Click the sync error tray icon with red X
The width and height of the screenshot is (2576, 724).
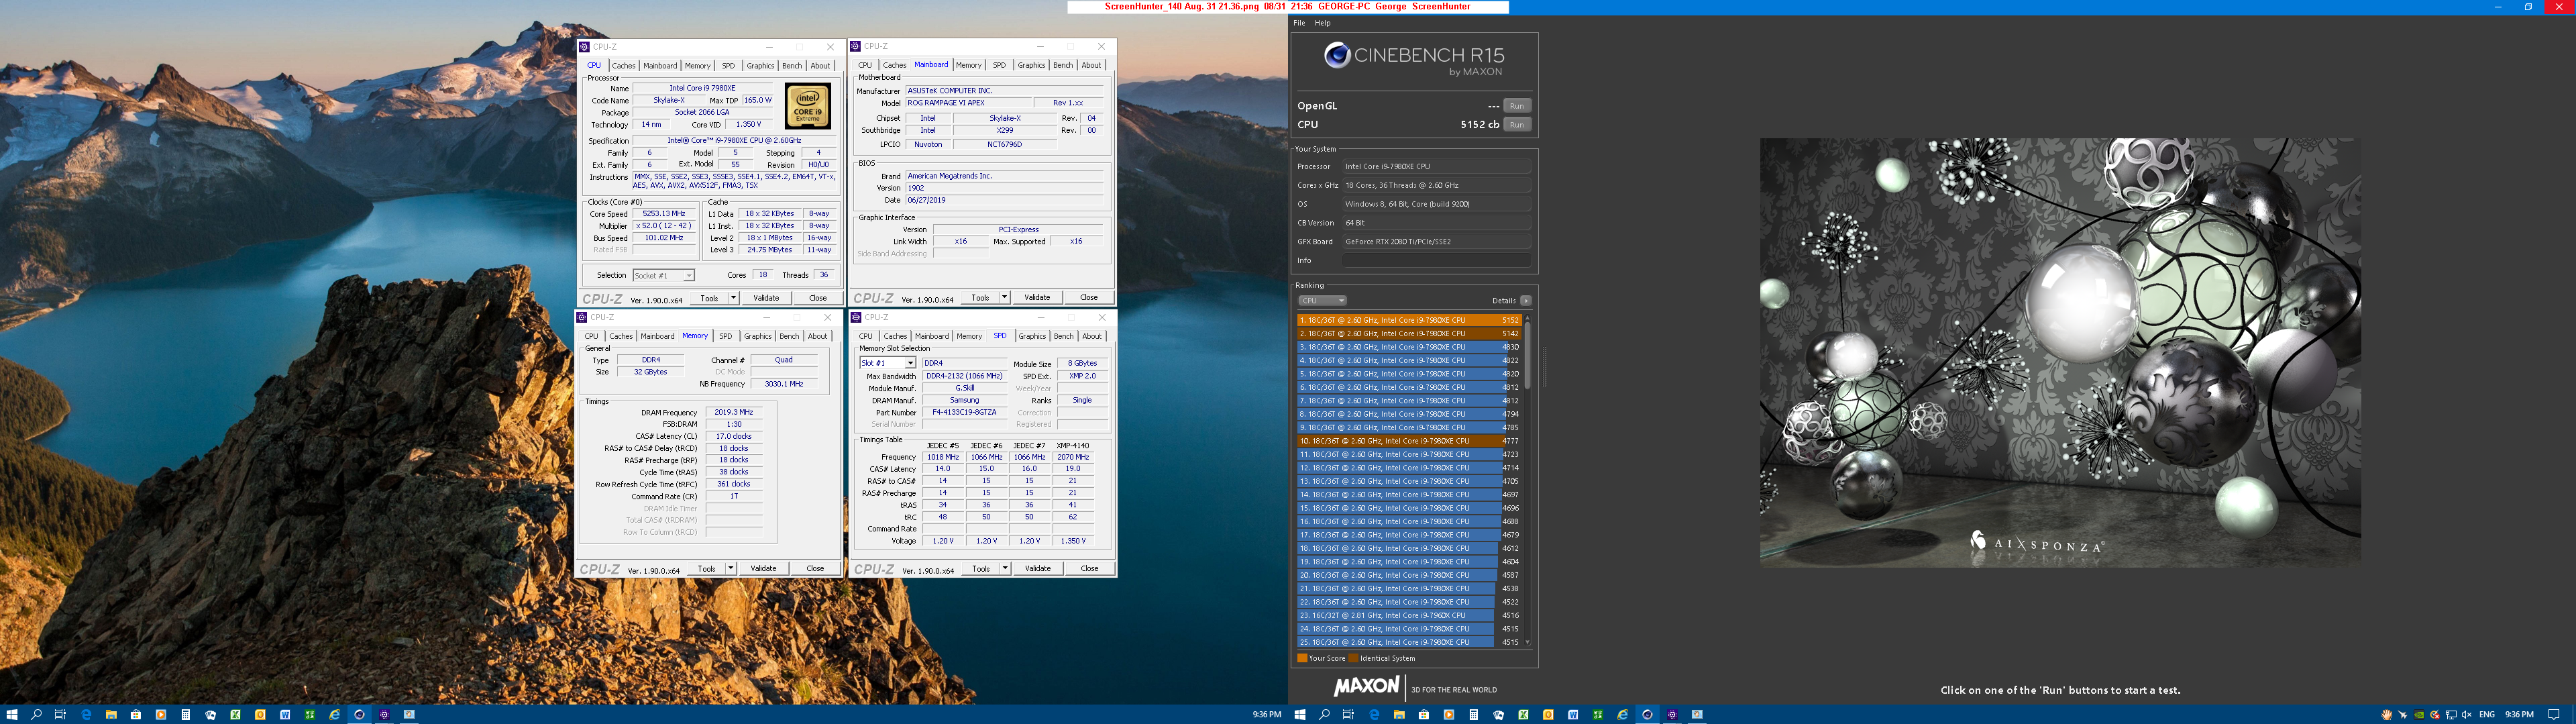pyautogui.click(x=2435, y=714)
